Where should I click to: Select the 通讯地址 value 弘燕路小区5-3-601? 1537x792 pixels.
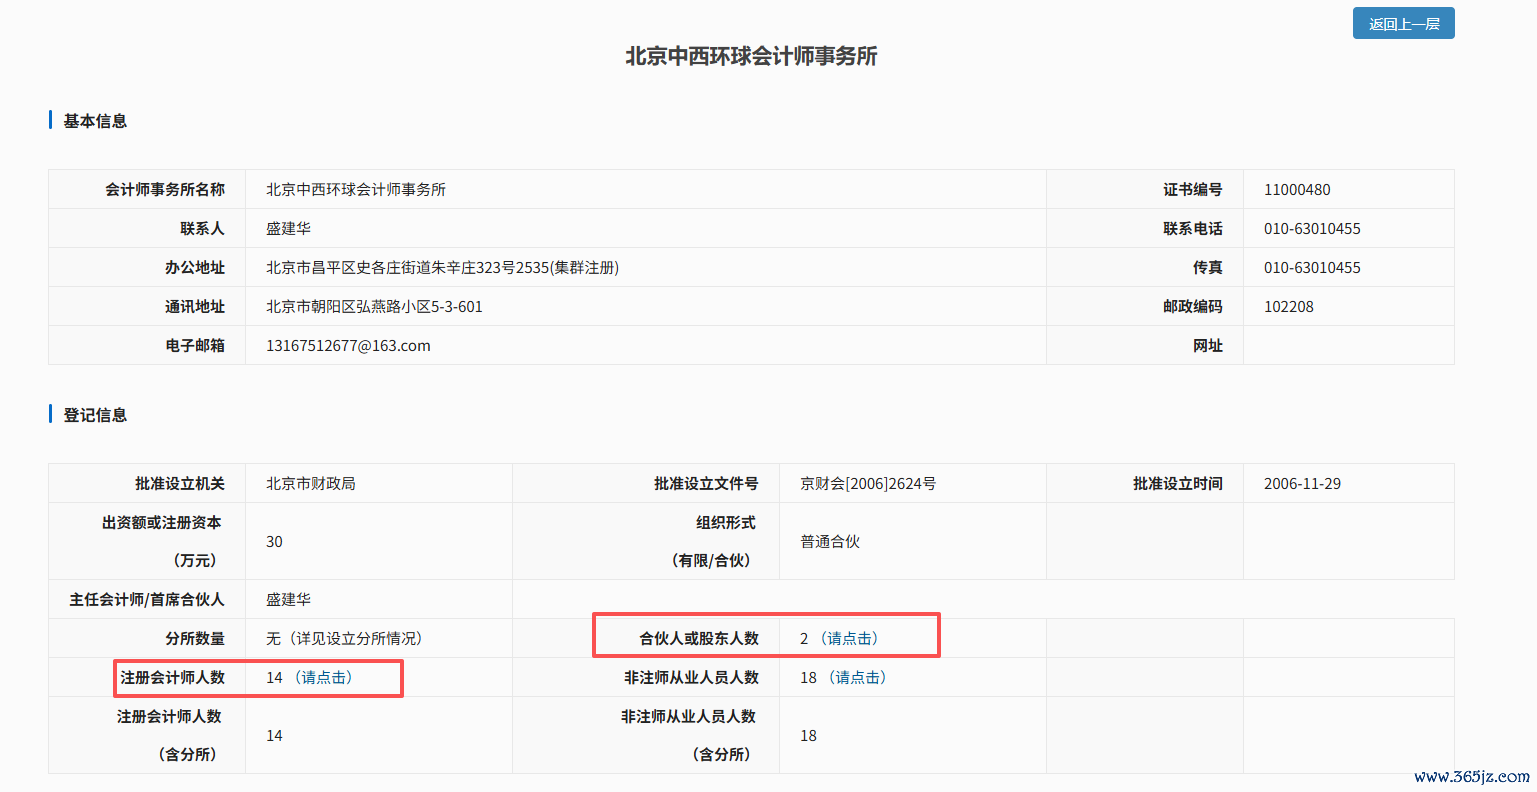click(374, 306)
